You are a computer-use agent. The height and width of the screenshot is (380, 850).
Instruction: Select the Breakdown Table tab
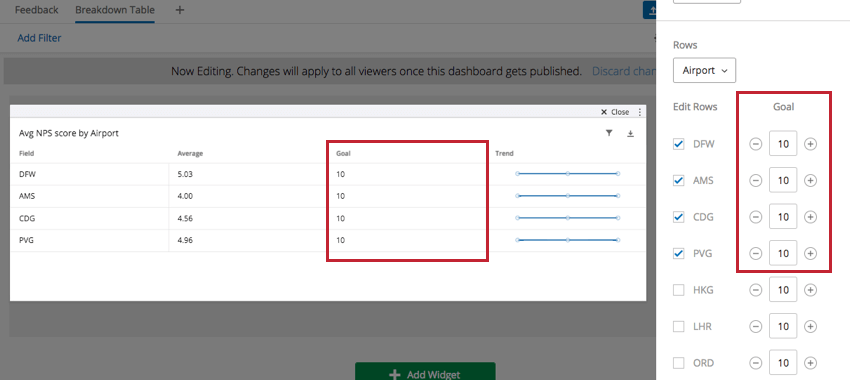pos(115,10)
